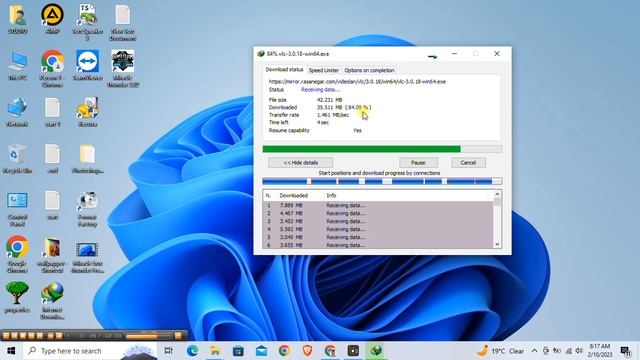640x360 pixels.
Task: Select the Control Panel desktop icon
Action: click(17, 209)
